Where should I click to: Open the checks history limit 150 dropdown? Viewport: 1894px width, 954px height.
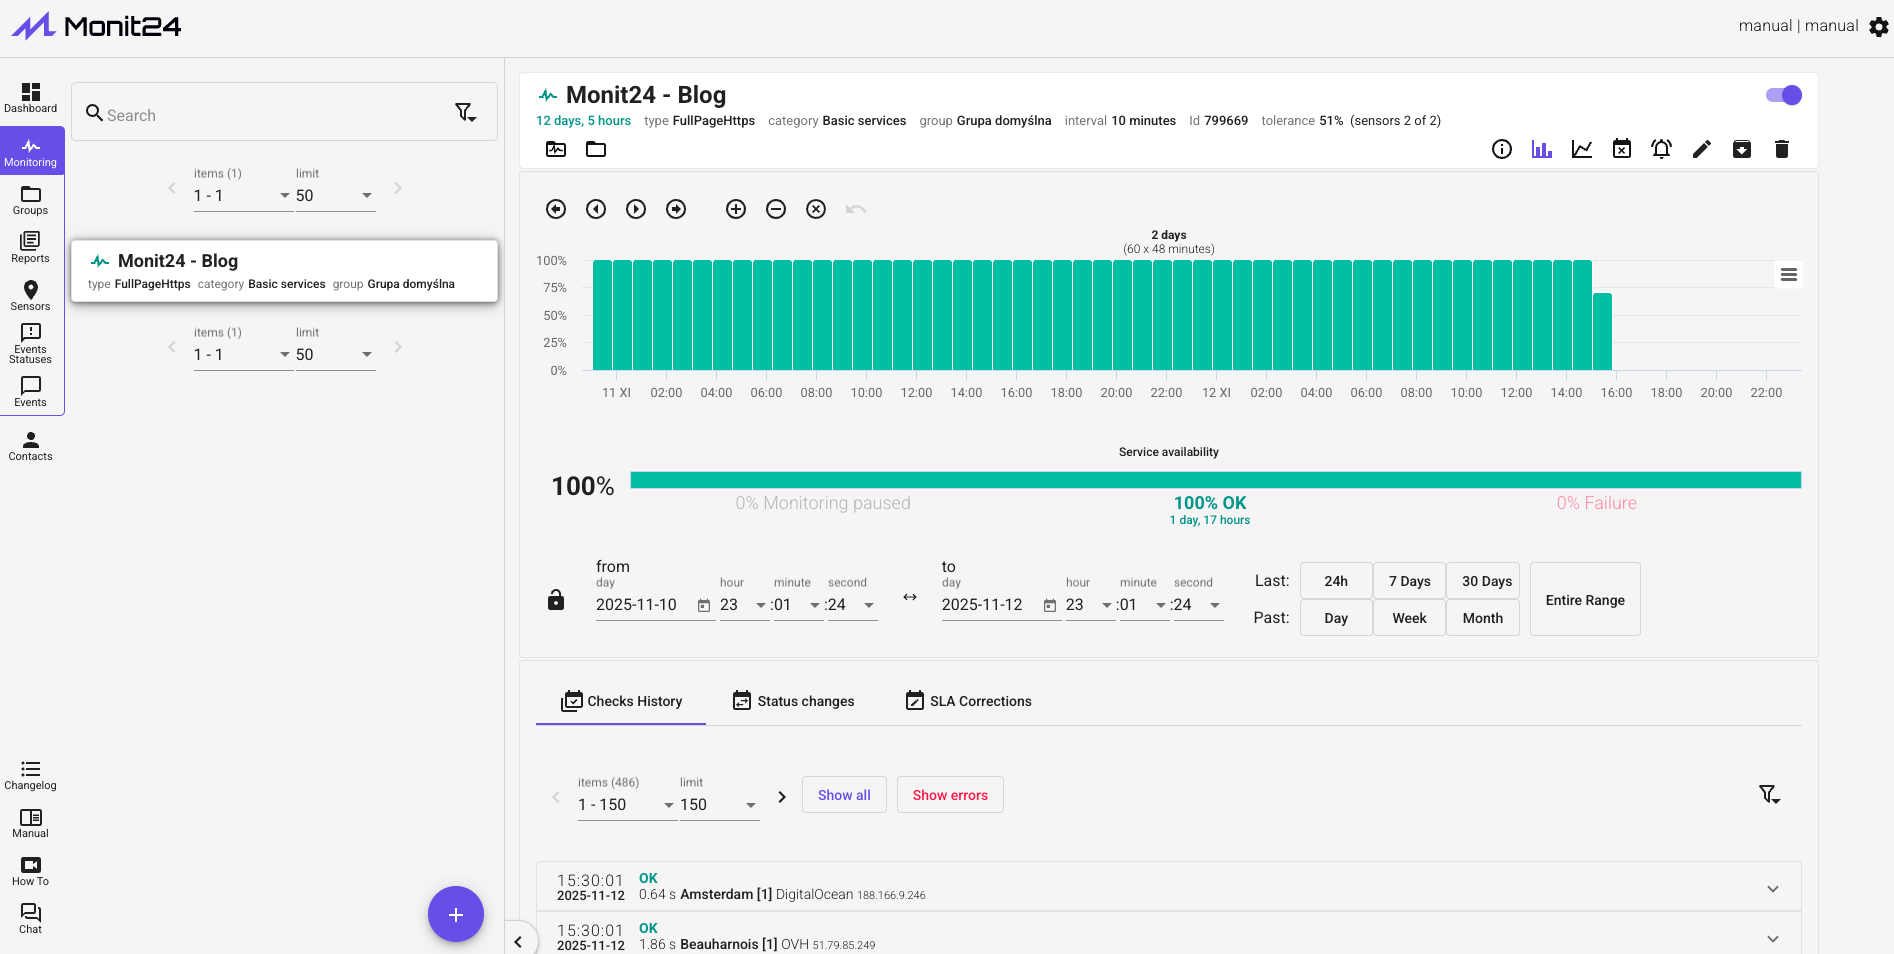[x=718, y=805]
